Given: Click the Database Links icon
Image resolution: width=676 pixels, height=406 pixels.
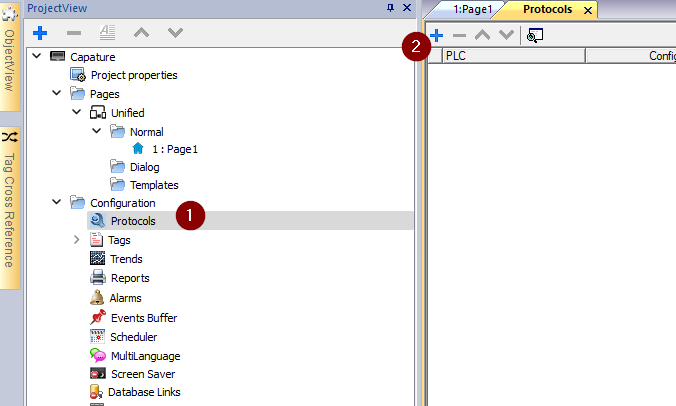Looking at the screenshot, I should [96, 391].
